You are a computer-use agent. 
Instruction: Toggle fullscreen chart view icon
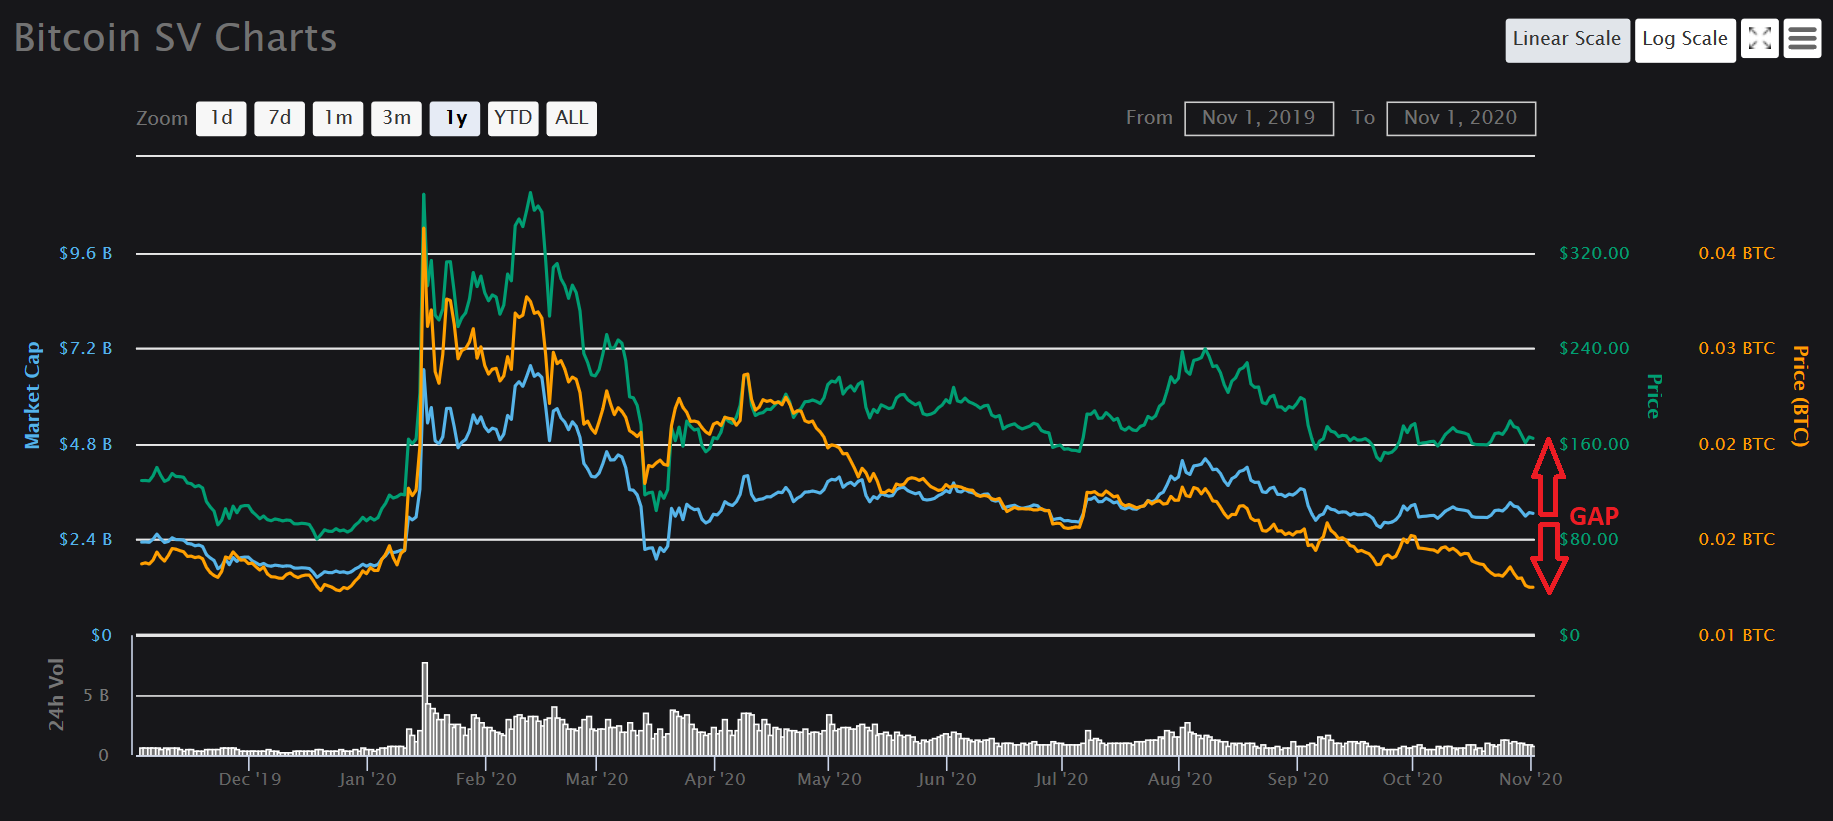point(1759,39)
